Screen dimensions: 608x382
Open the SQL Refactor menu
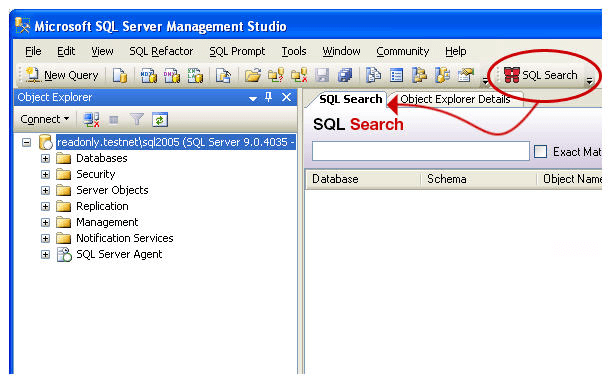click(x=161, y=51)
